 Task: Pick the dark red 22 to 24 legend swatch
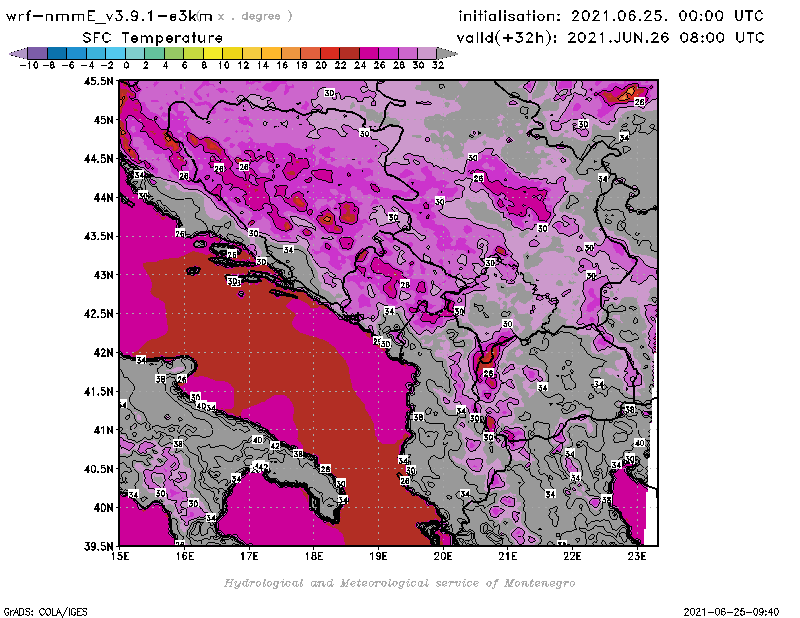(x=349, y=53)
